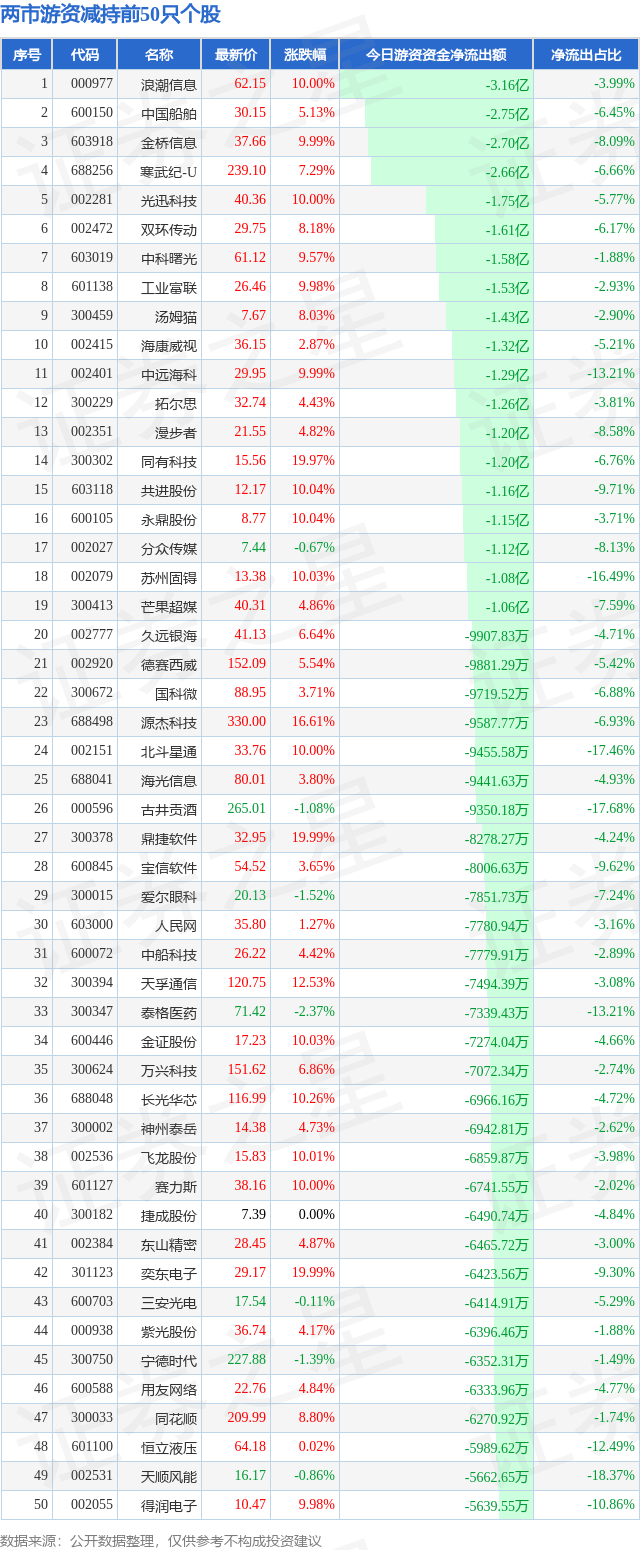The width and height of the screenshot is (640, 1550).
Task: Select the stock name 古井贡酒
Action: click(x=169, y=810)
